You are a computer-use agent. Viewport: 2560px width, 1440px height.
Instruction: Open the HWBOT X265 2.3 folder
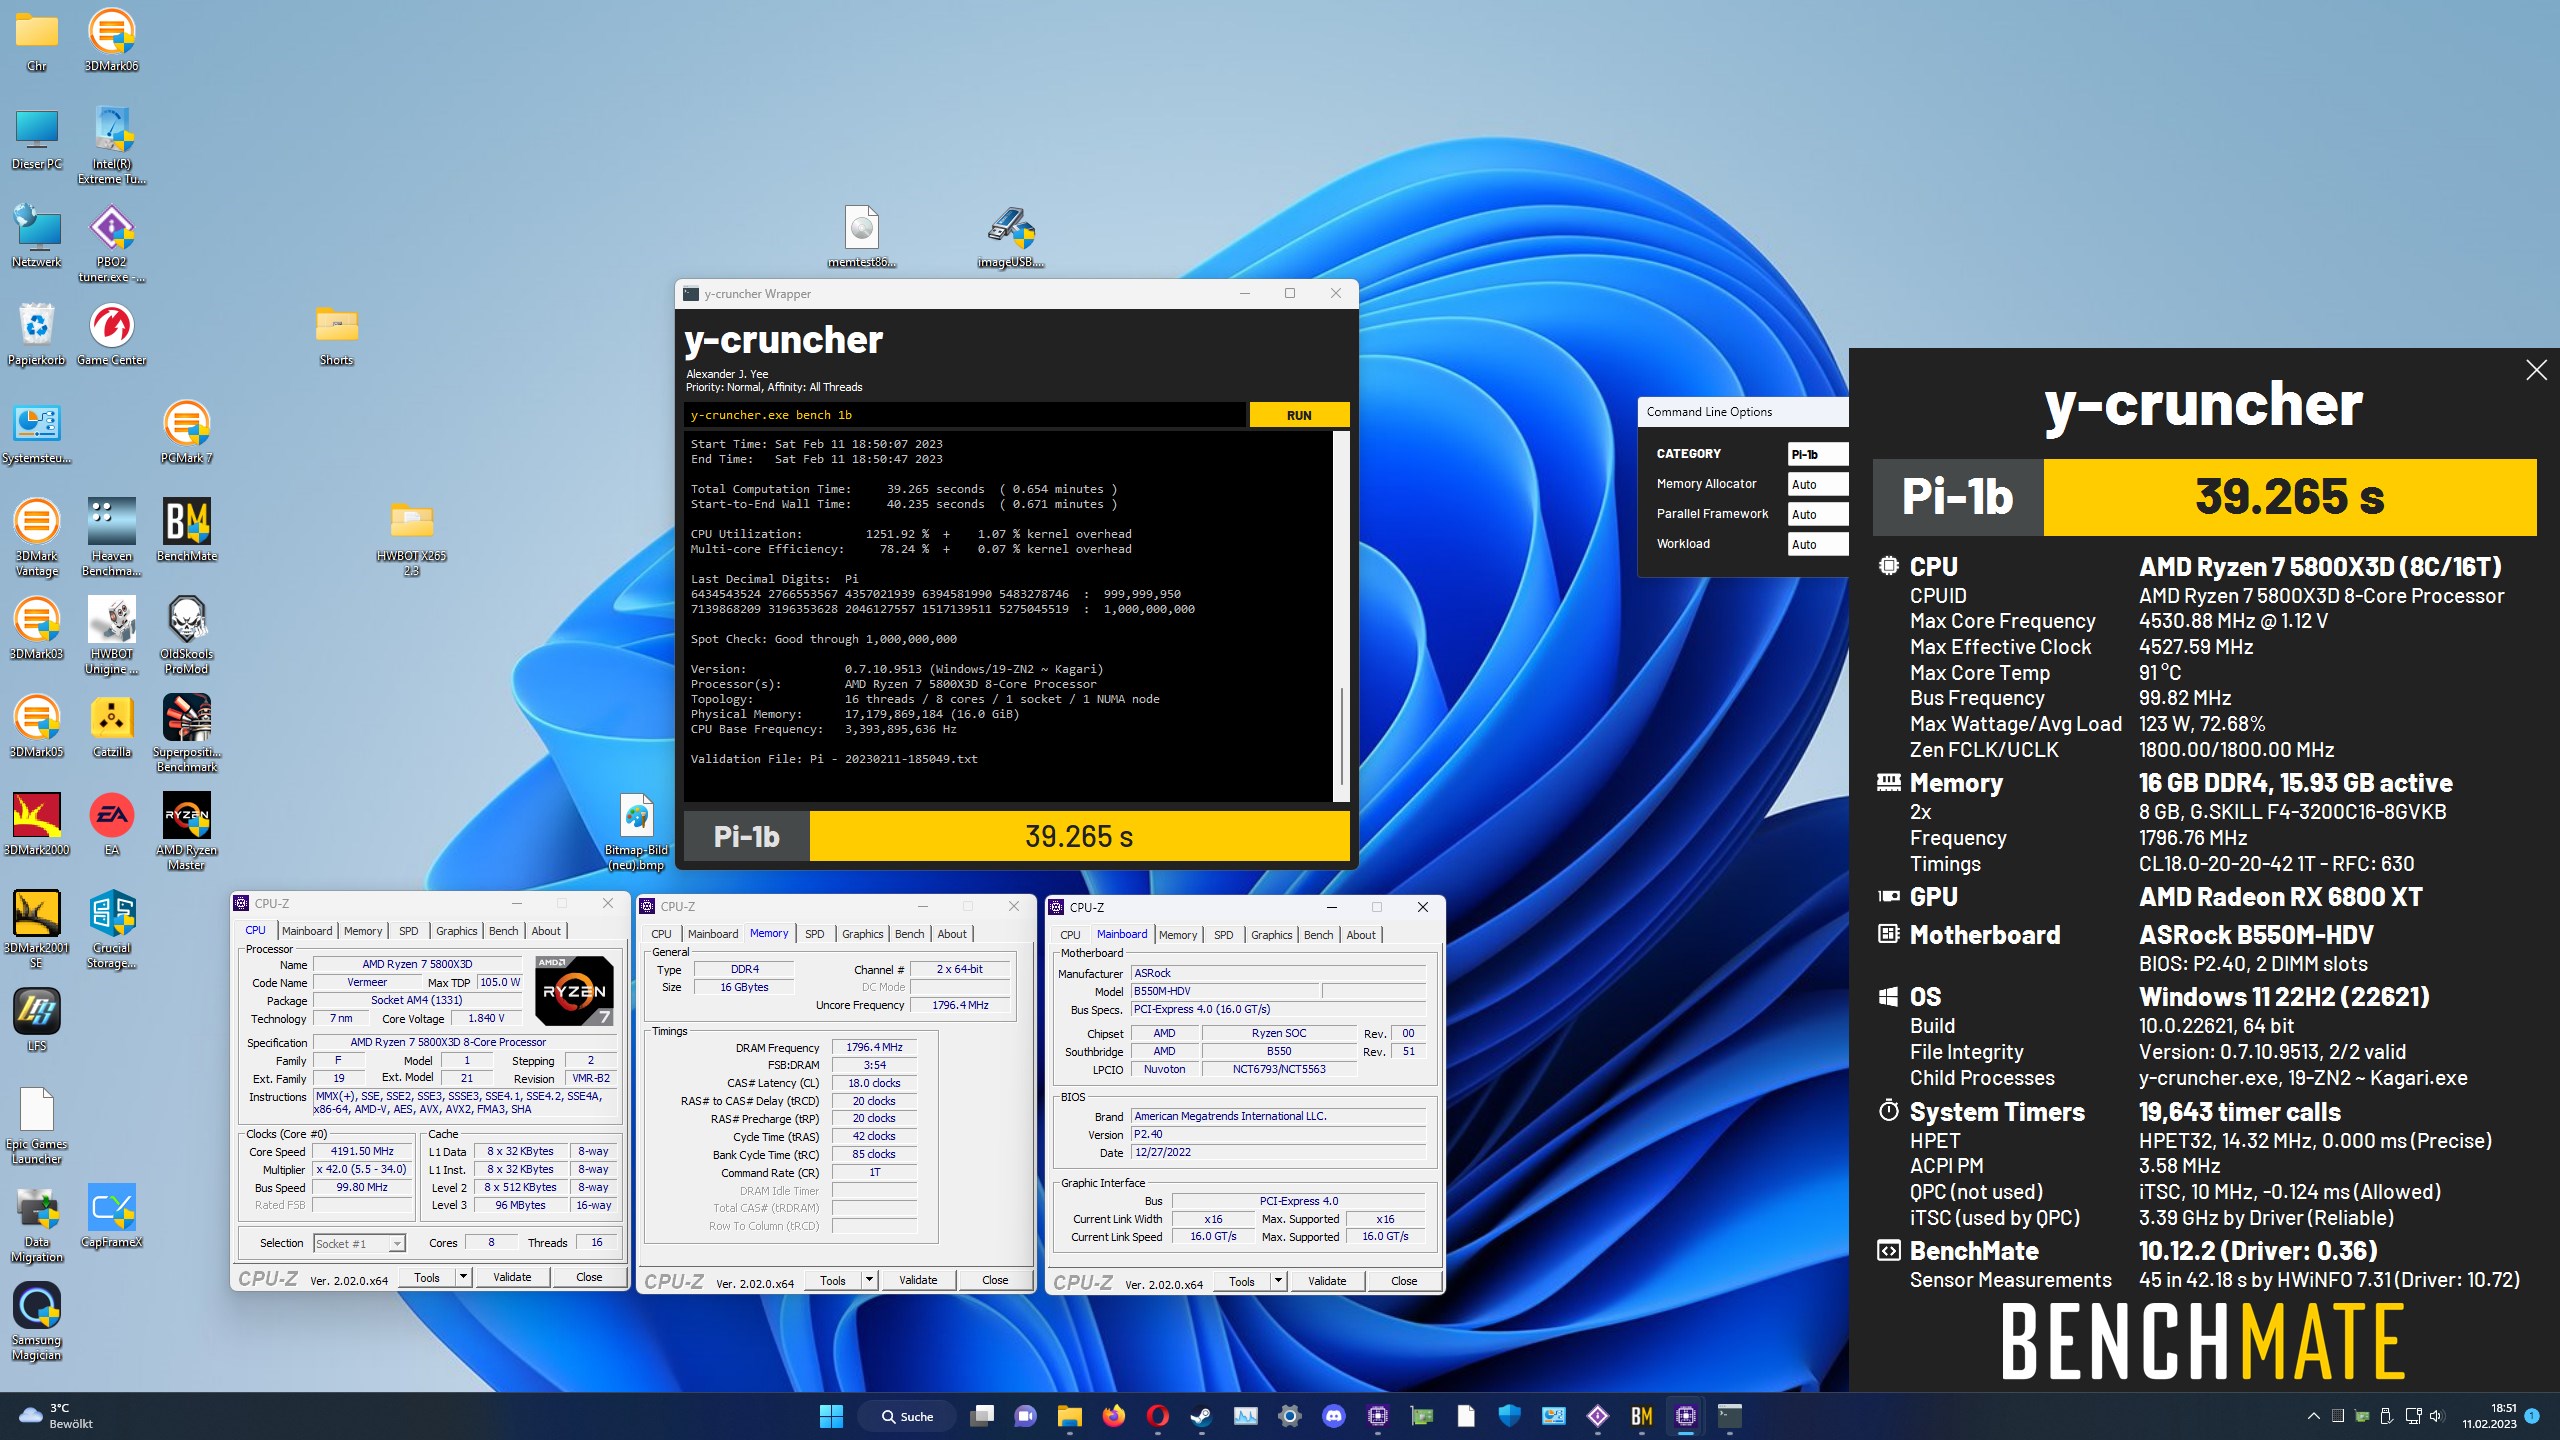tap(411, 537)
